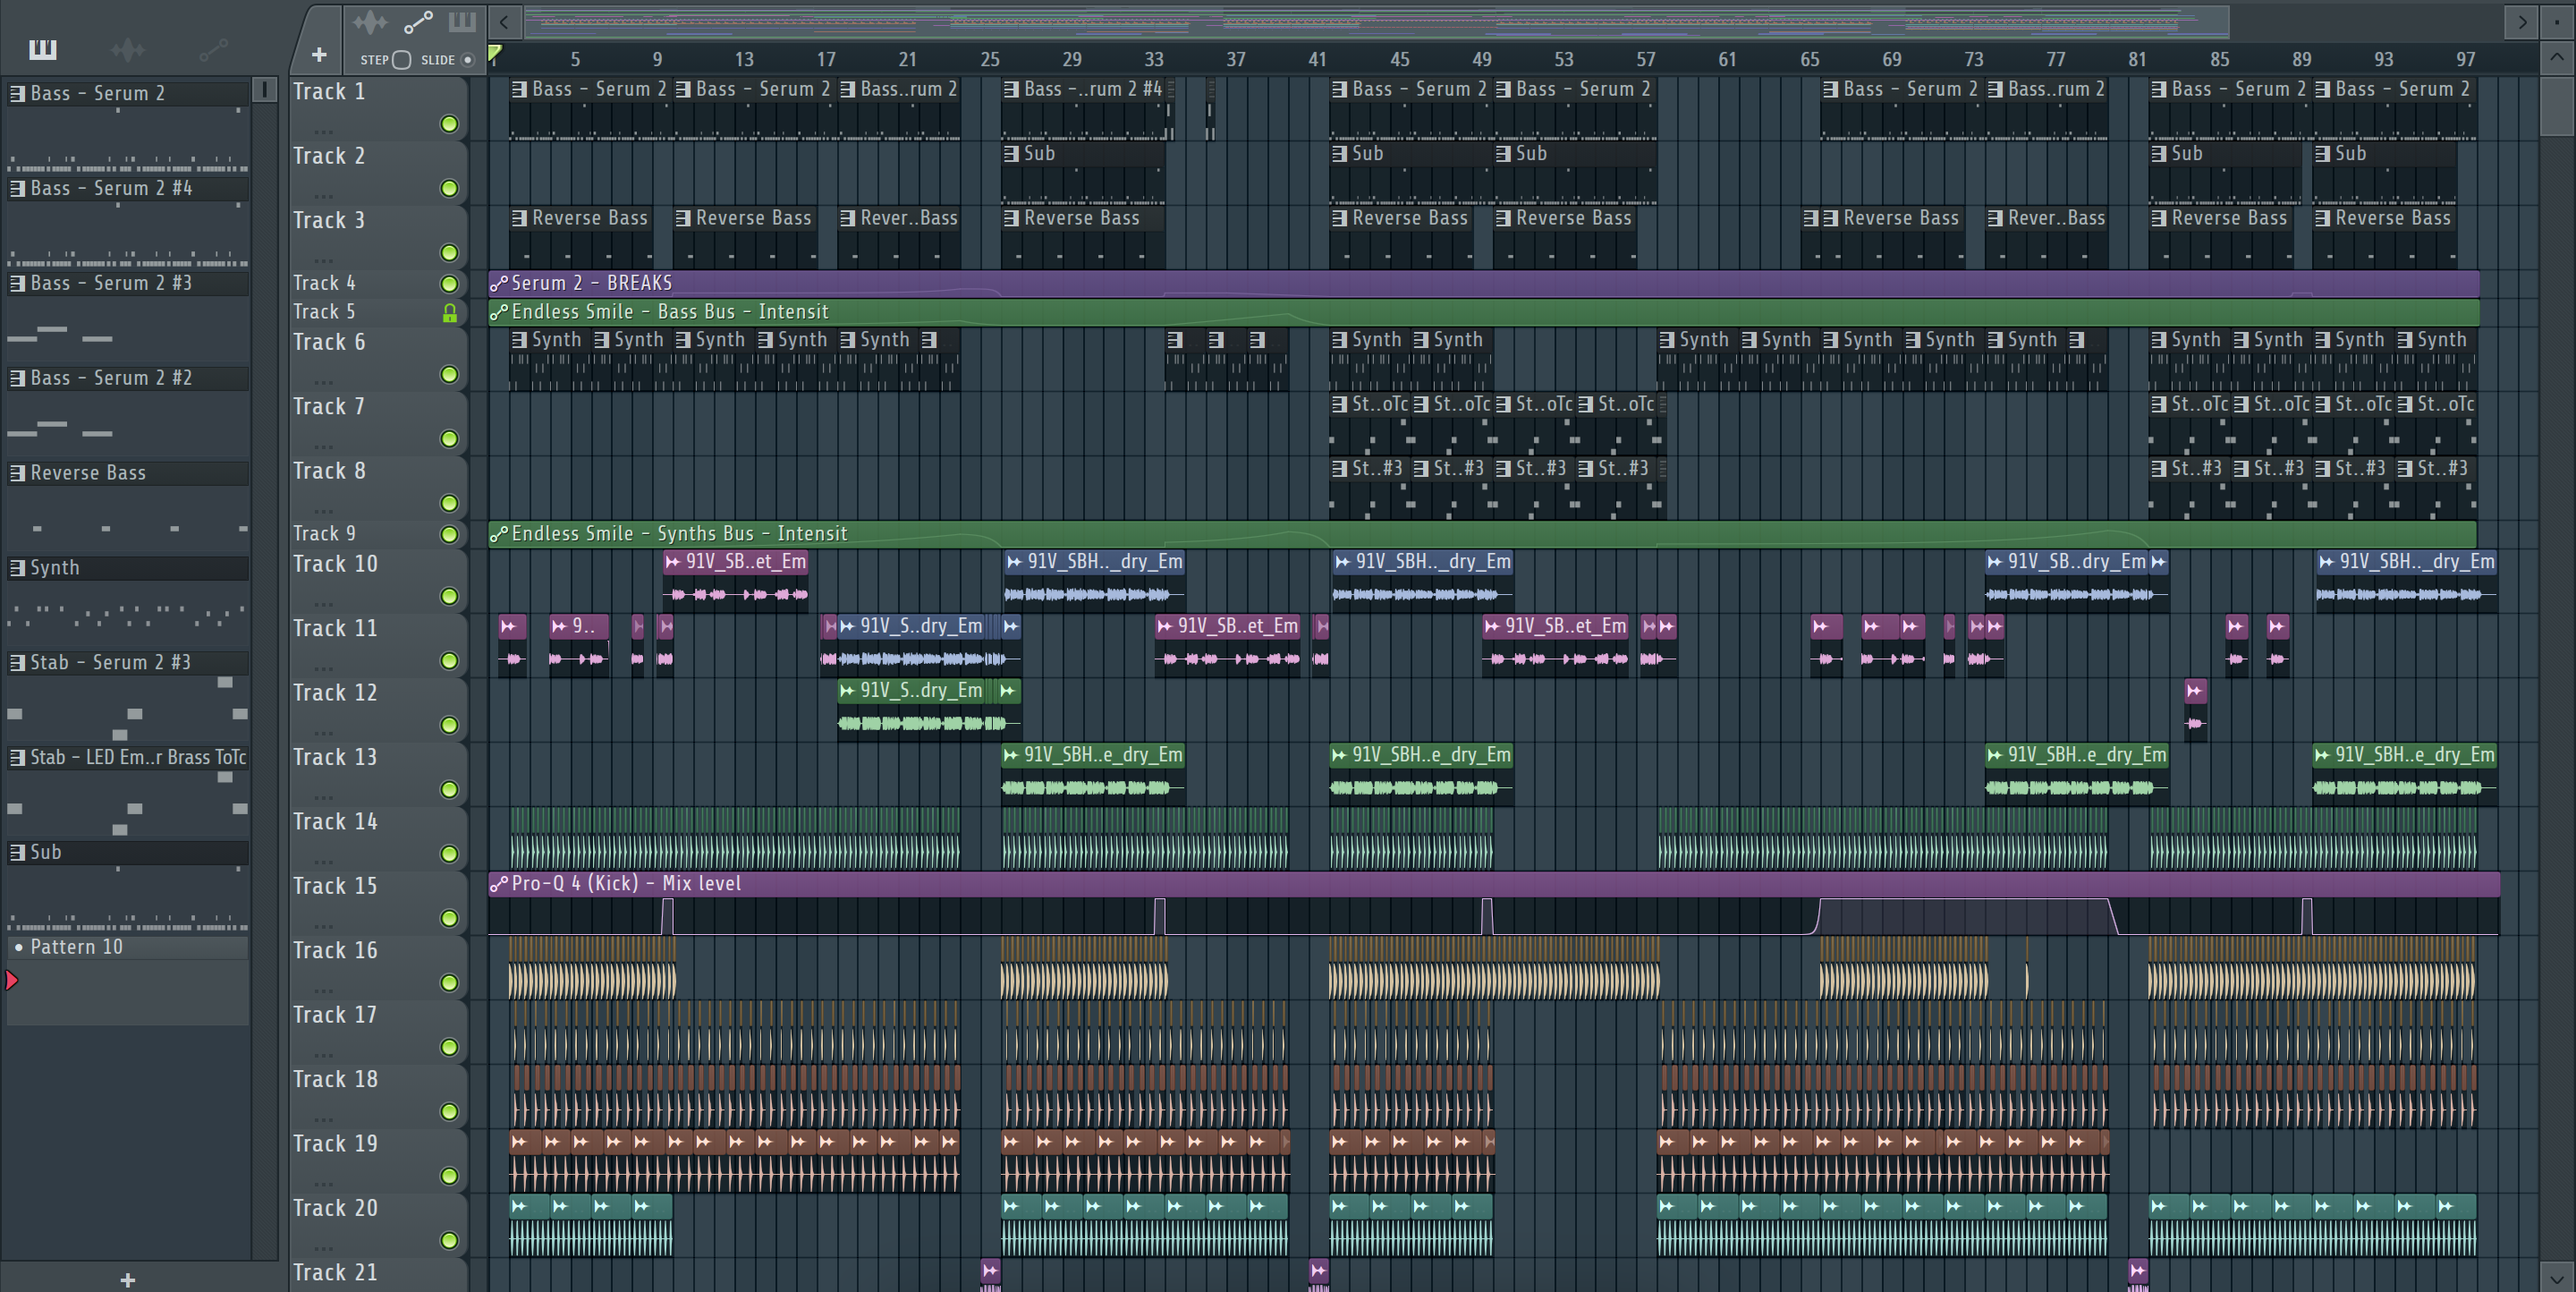Click bar 25 on the timeline ruler

pyautogui.click(x=989, y=59)
